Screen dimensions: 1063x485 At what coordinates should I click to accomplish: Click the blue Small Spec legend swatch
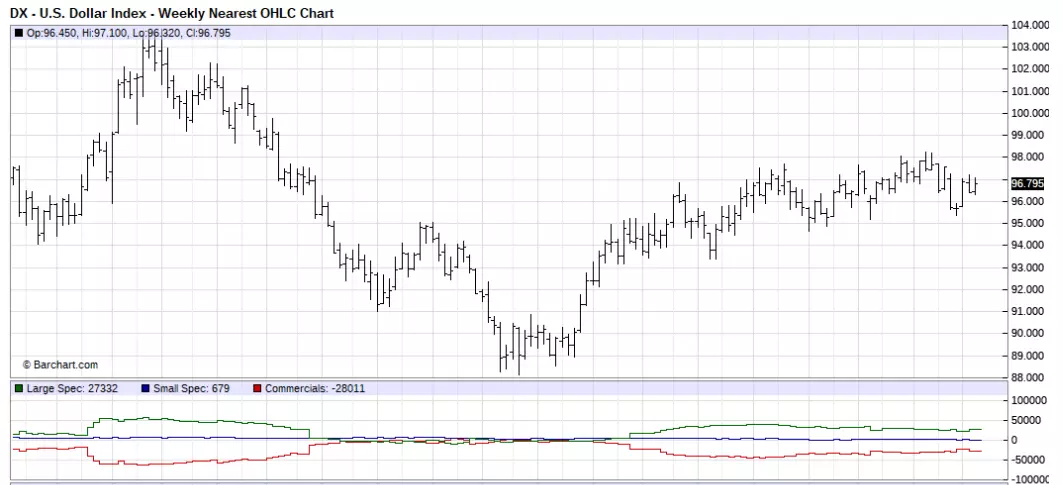pos(145,389)
